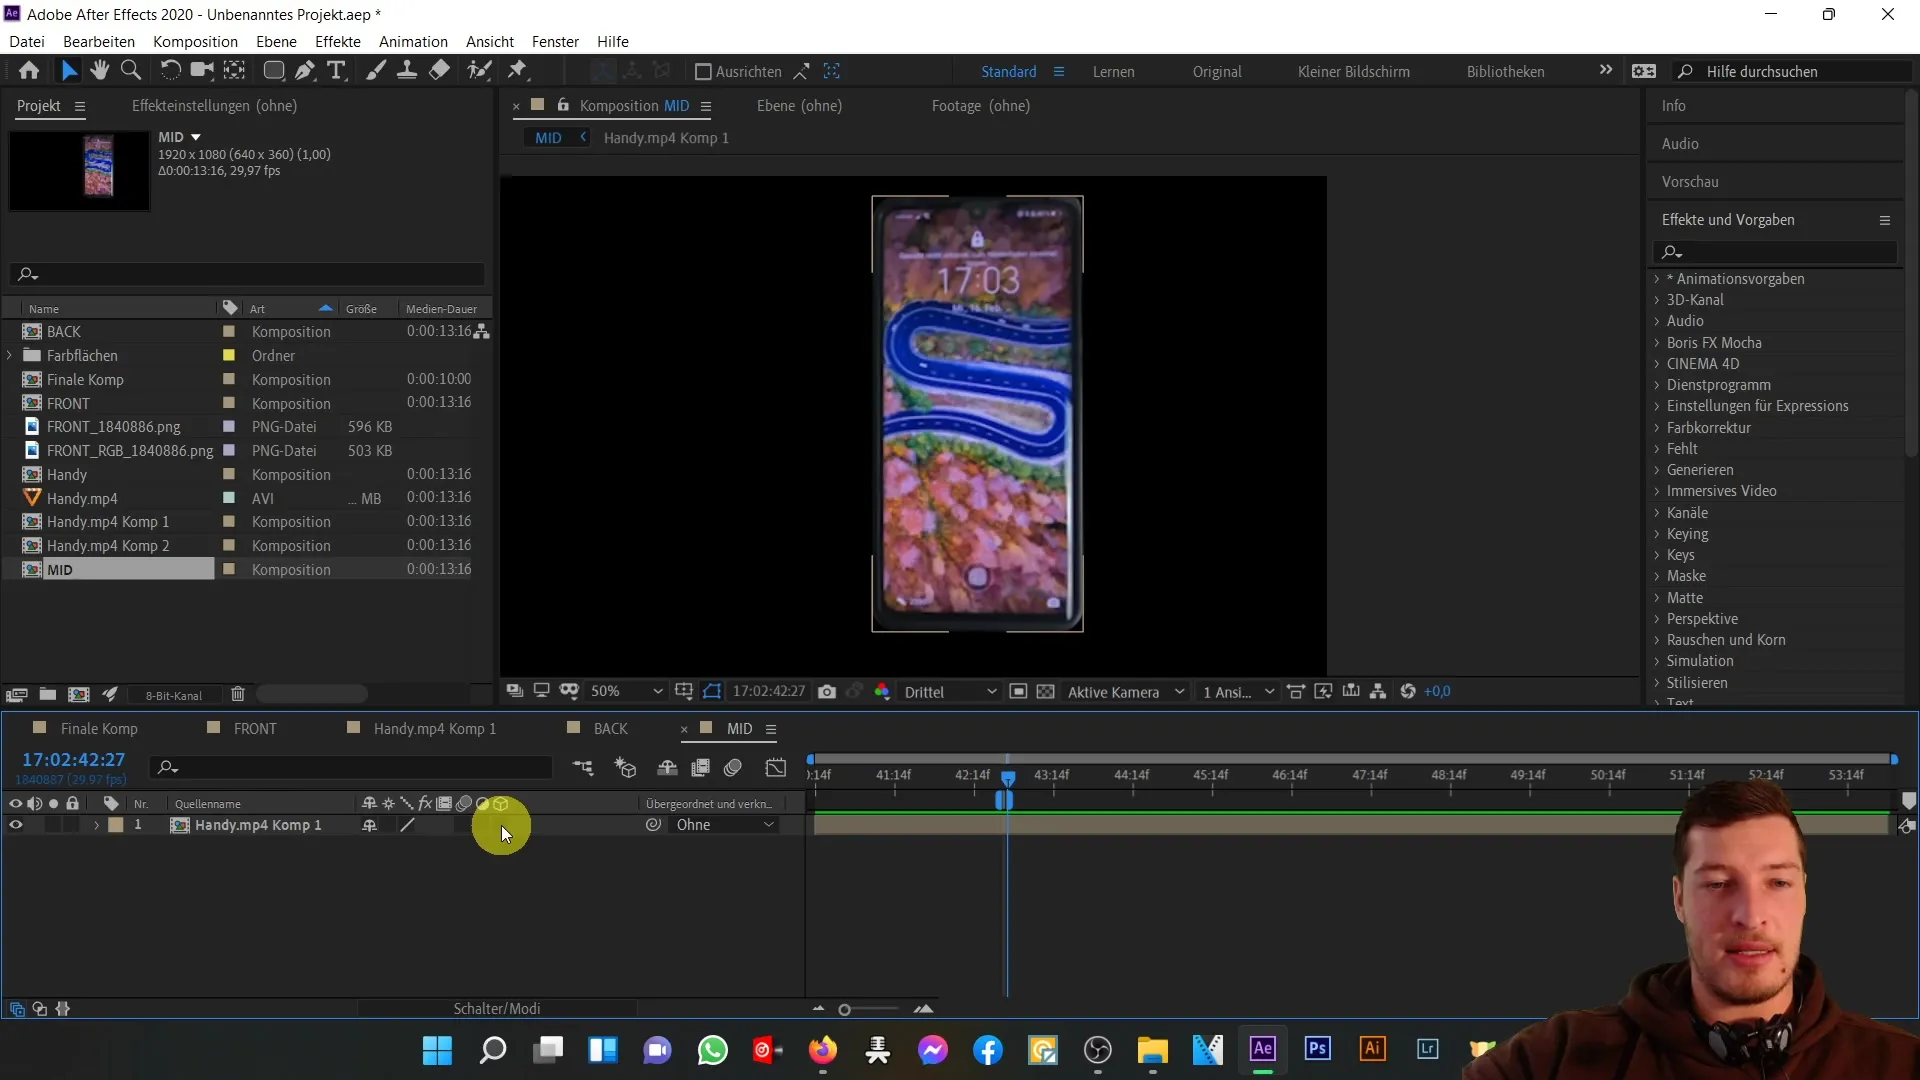Toggle transparency grid icon in viewer
The height and width of the screenshot is (1080, 1920).
tap(1045, 692)
